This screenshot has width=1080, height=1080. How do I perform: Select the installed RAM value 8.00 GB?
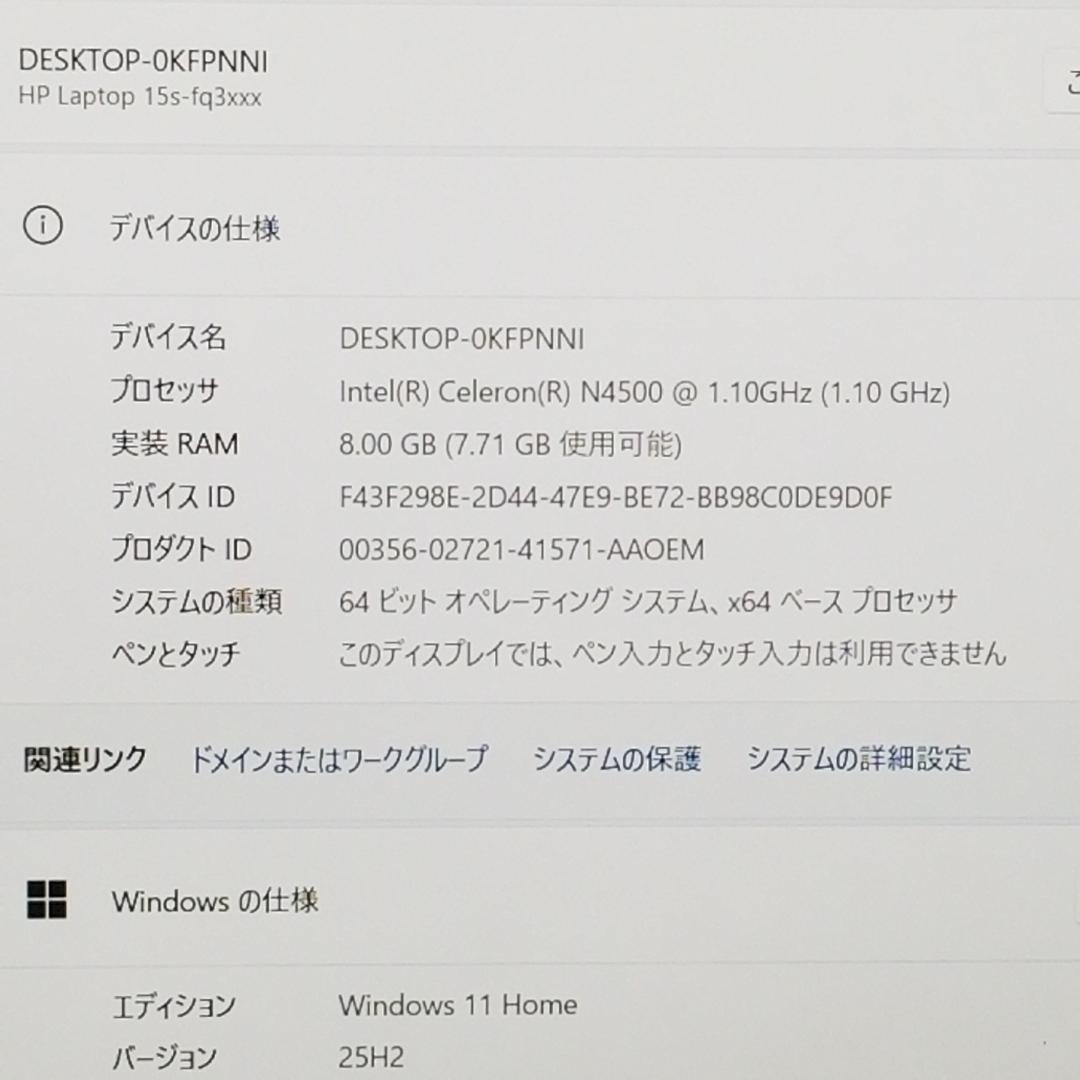pos(512,444)
